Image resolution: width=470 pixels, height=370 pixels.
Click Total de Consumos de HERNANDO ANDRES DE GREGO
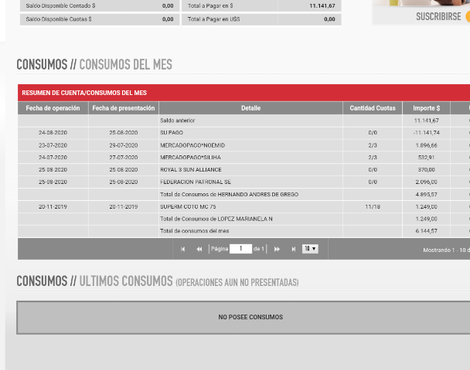pyautogui.click(x=229, y=194)
